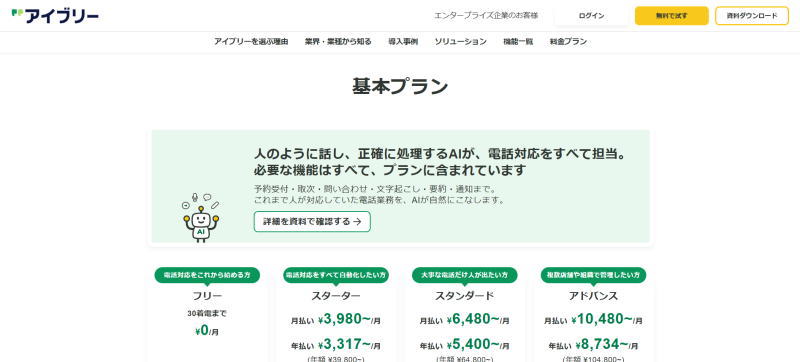Open 業界・業種から知る menu
Screen dimensions: 800x362
pos(338,42)
